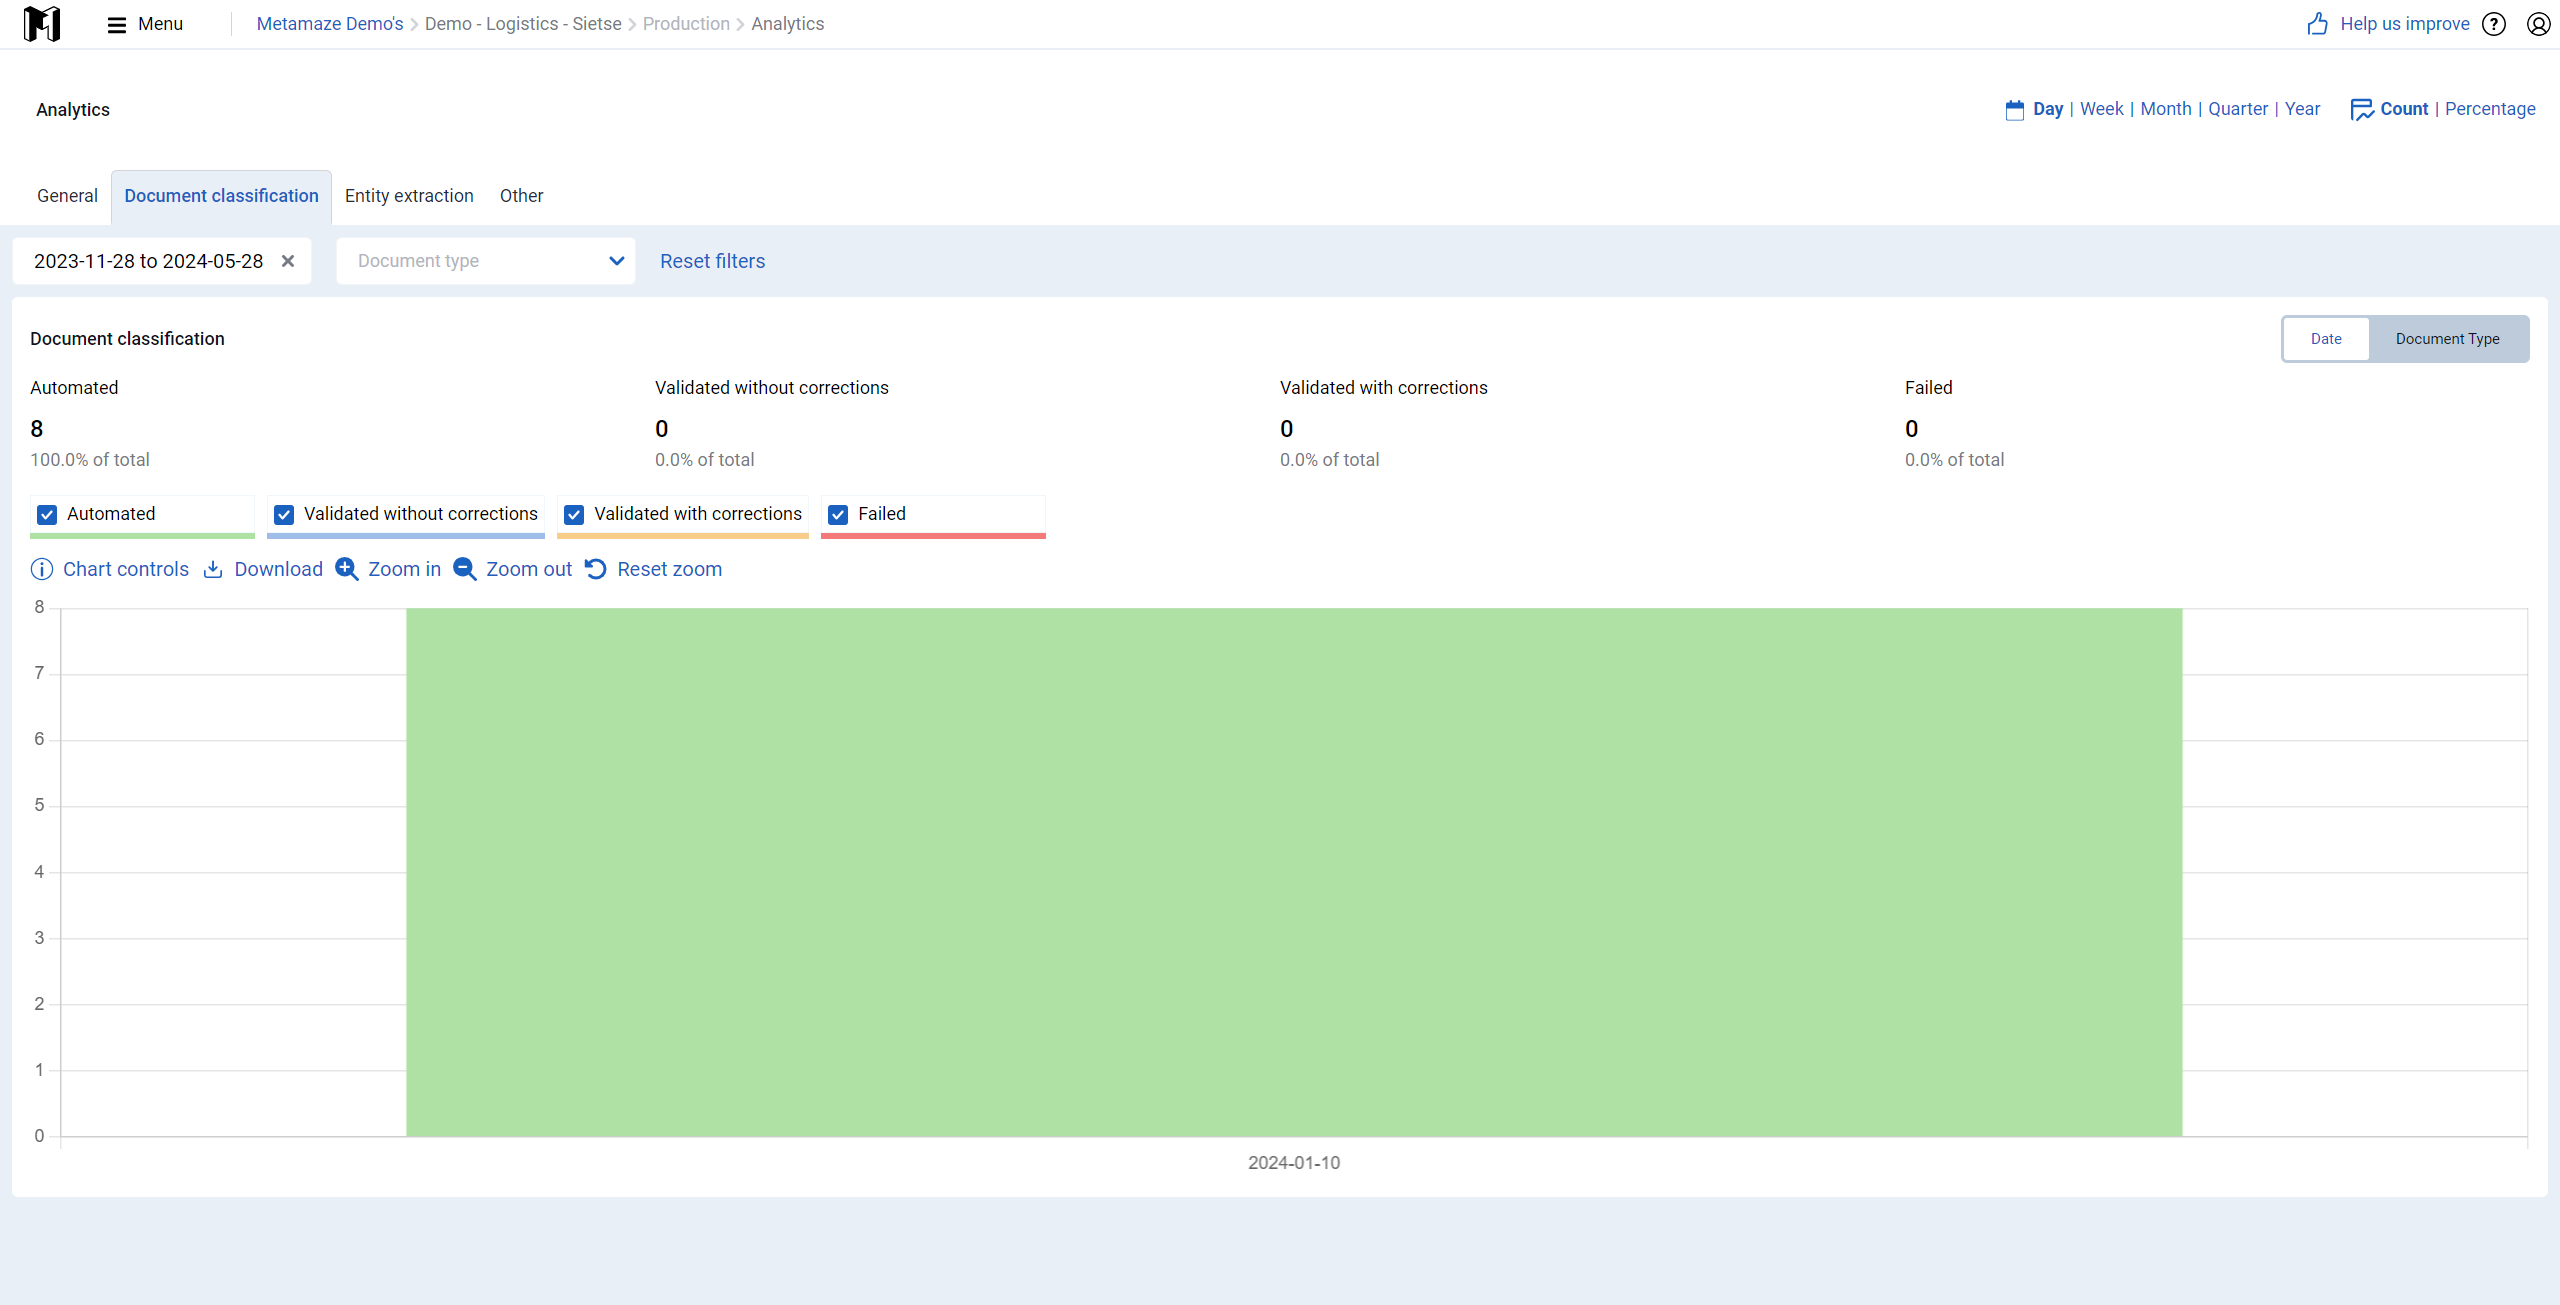
Task: Switch chart grouping to Document Type
Action: [x=2448, y=339]
